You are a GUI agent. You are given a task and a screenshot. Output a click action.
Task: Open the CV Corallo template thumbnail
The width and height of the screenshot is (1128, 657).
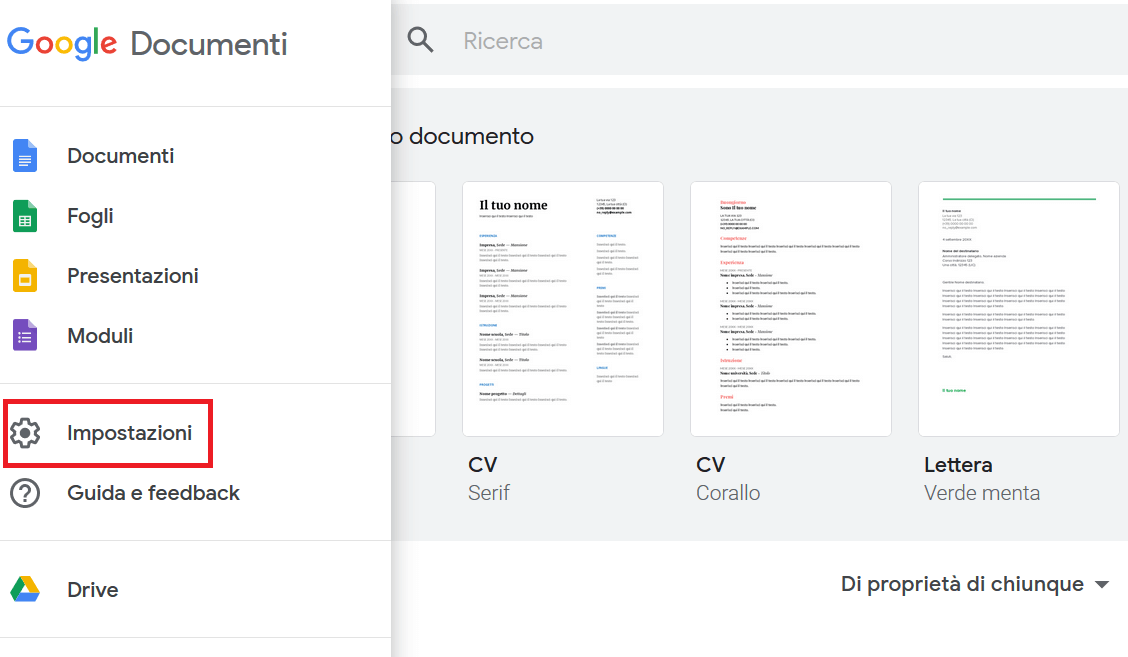click(791, 309)
